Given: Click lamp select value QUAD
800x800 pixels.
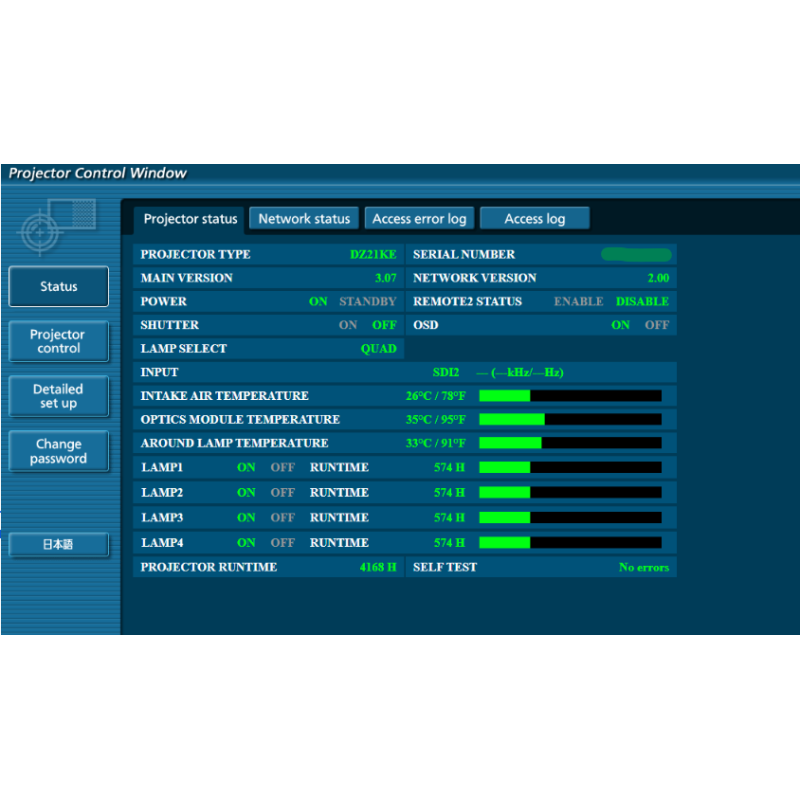Looking at the screenshot, I should click(x=379, y=349).
